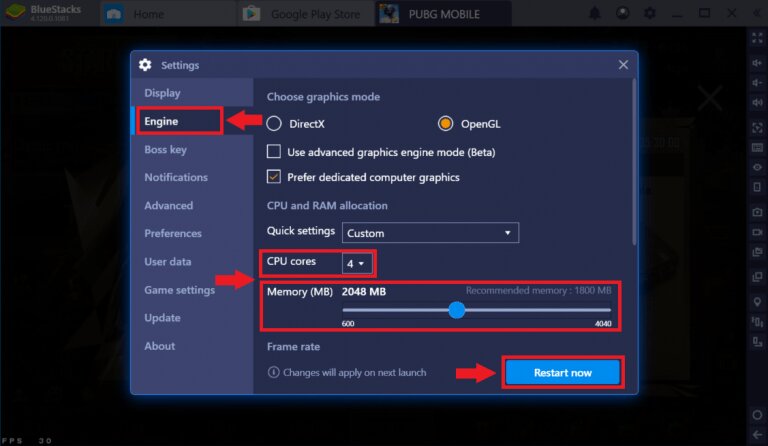Viewport: 768px width, 446px height.
Task: Open the notifications bell icon
Action: click(x=595, y=14)
